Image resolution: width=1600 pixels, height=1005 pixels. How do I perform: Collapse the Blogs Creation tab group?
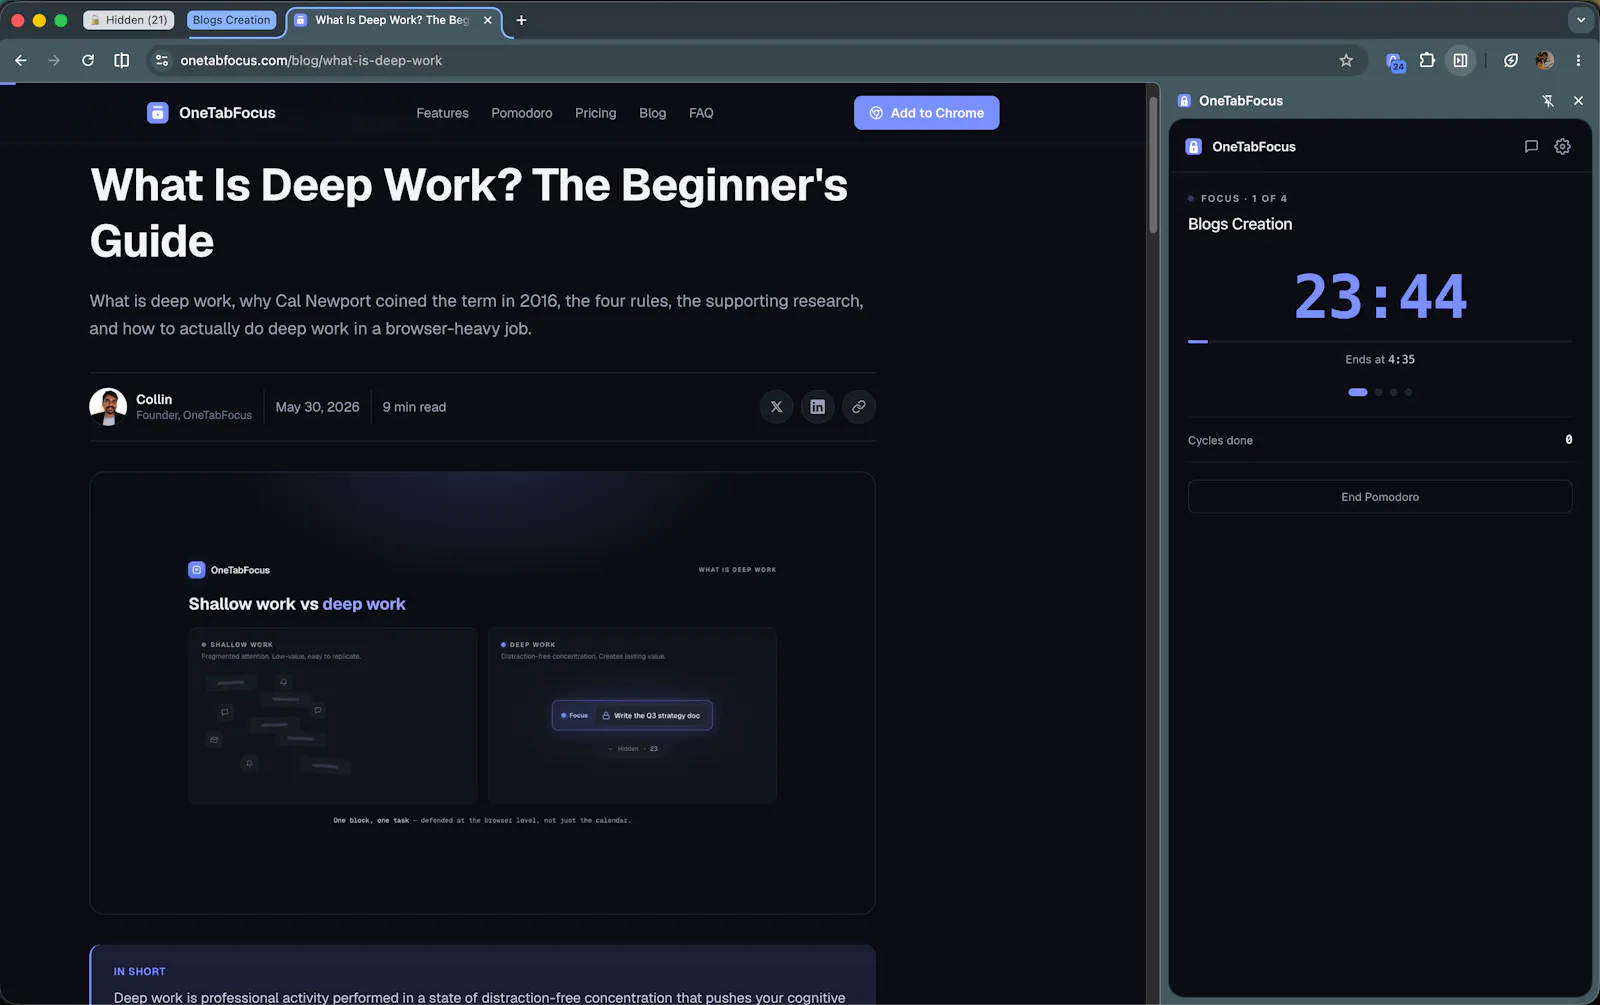(x=231, y=20)
